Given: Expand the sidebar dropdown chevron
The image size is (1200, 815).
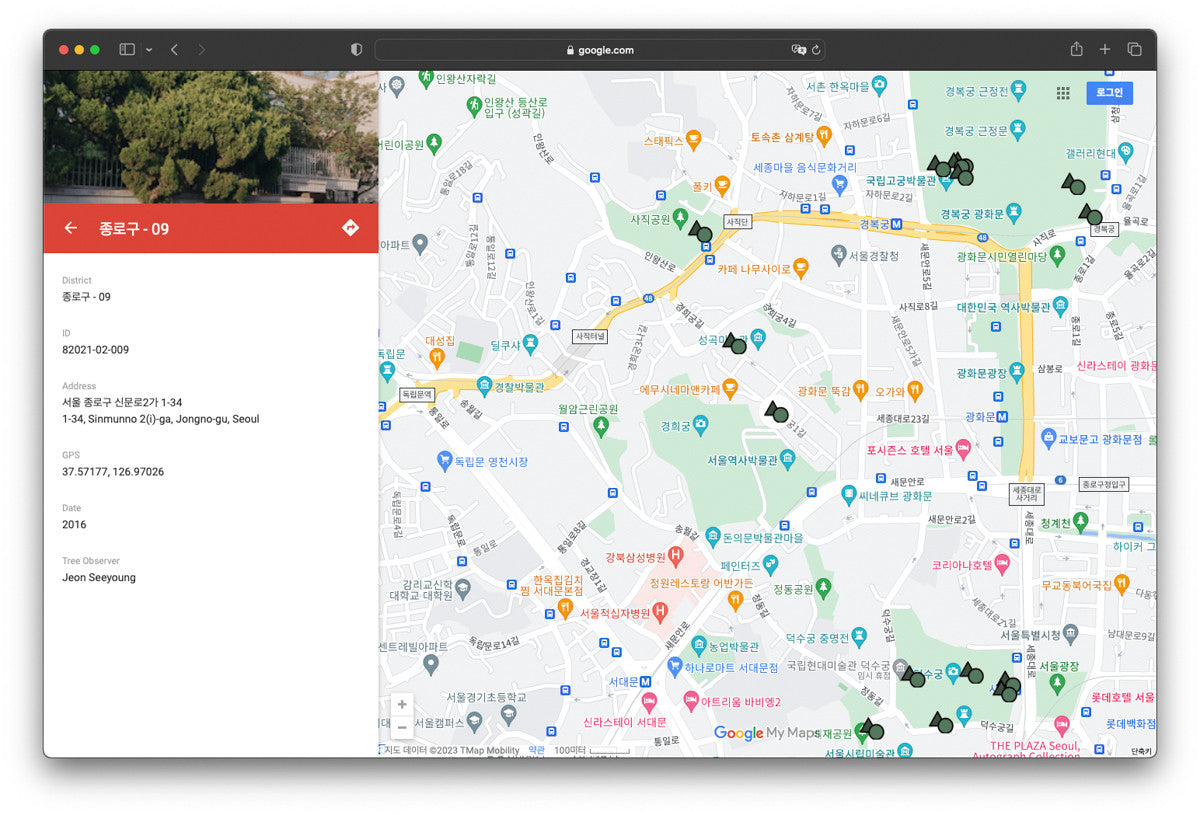Looking at the screenshot, I should [x=149, y=49].
